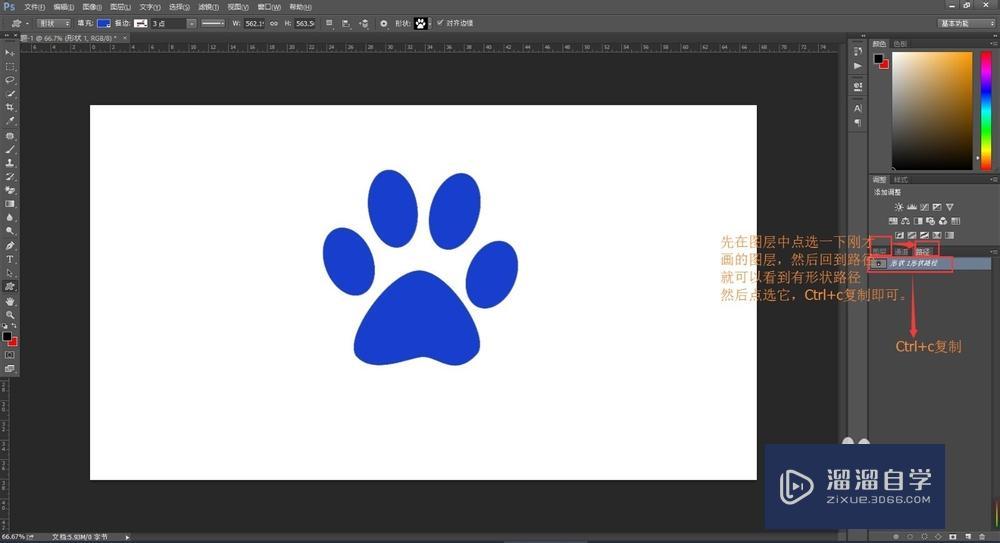Swap foreground and background colors
1000x543 pixels.
(x=14, y=325)
